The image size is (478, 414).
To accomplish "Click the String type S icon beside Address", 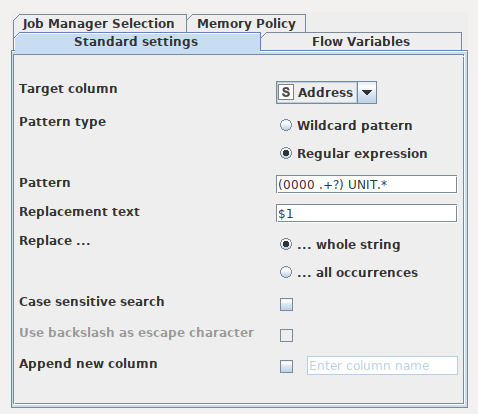I will (286, 92).
